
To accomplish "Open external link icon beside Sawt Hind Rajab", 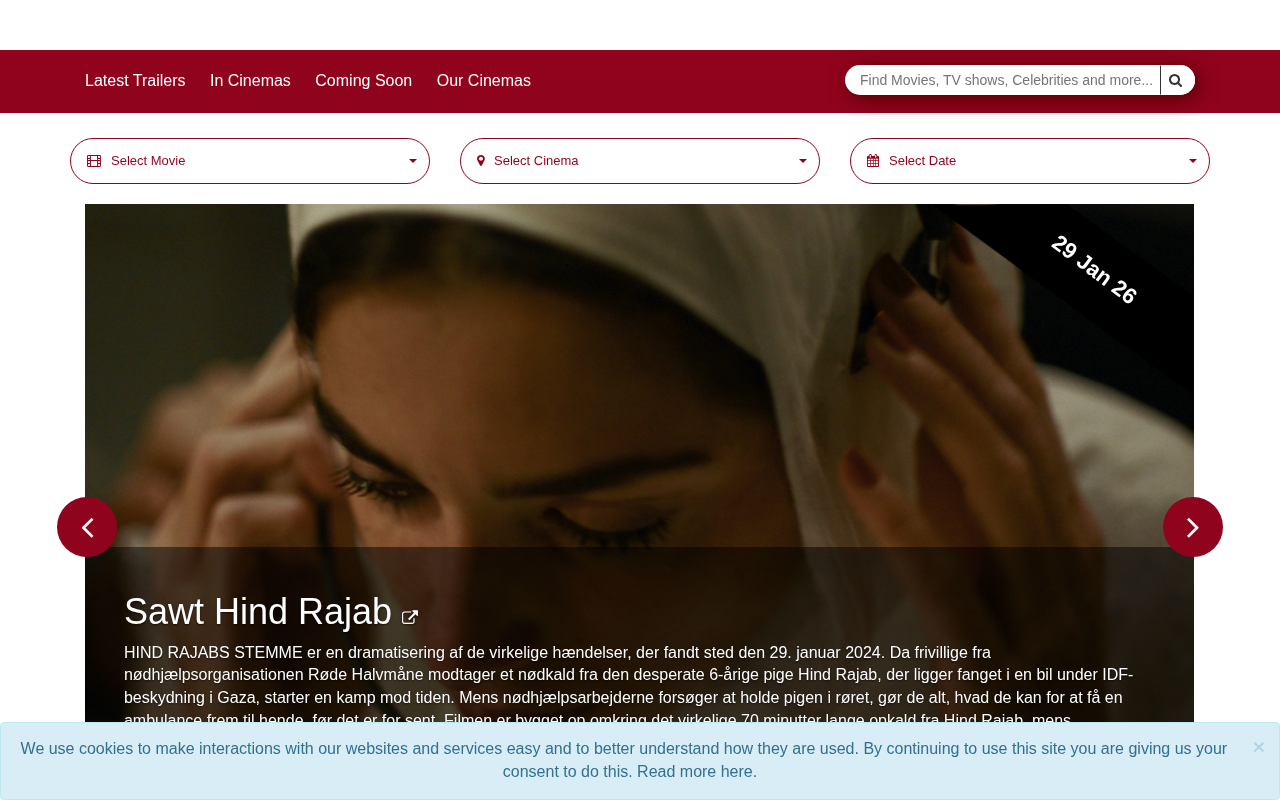I will pos(410,617).
